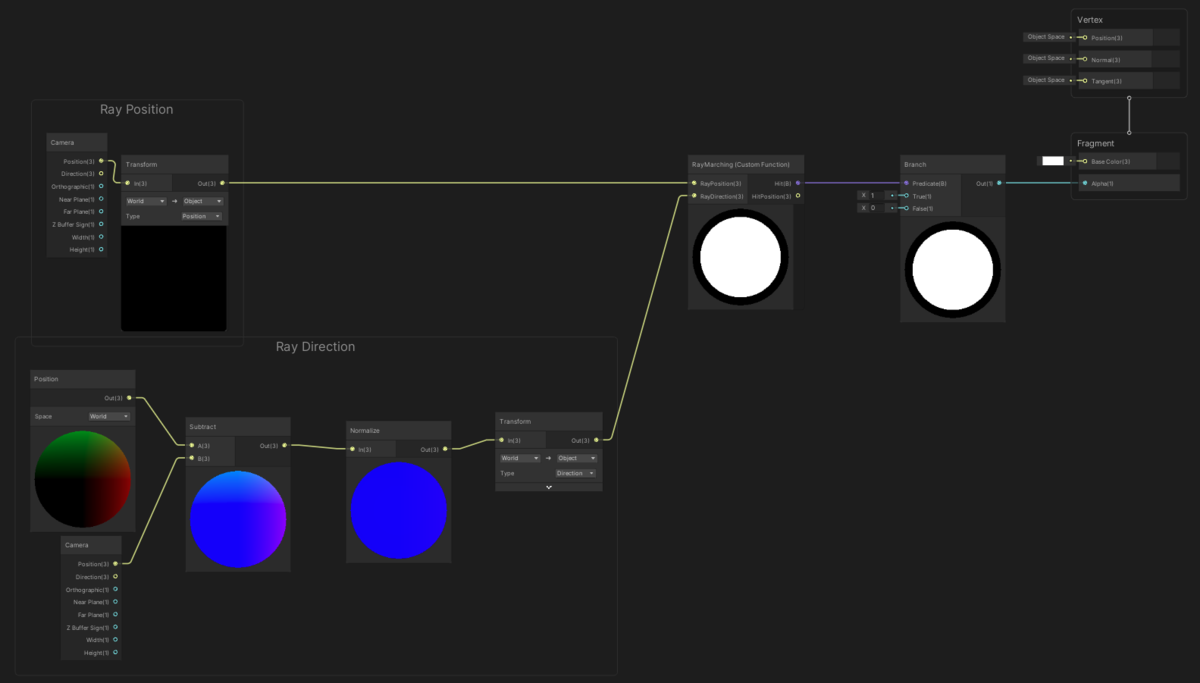Click Hit(B) output port on RayMarching node
This screenshot has height=683, width=1200.
pyautogui.click(x=798, y=183)
